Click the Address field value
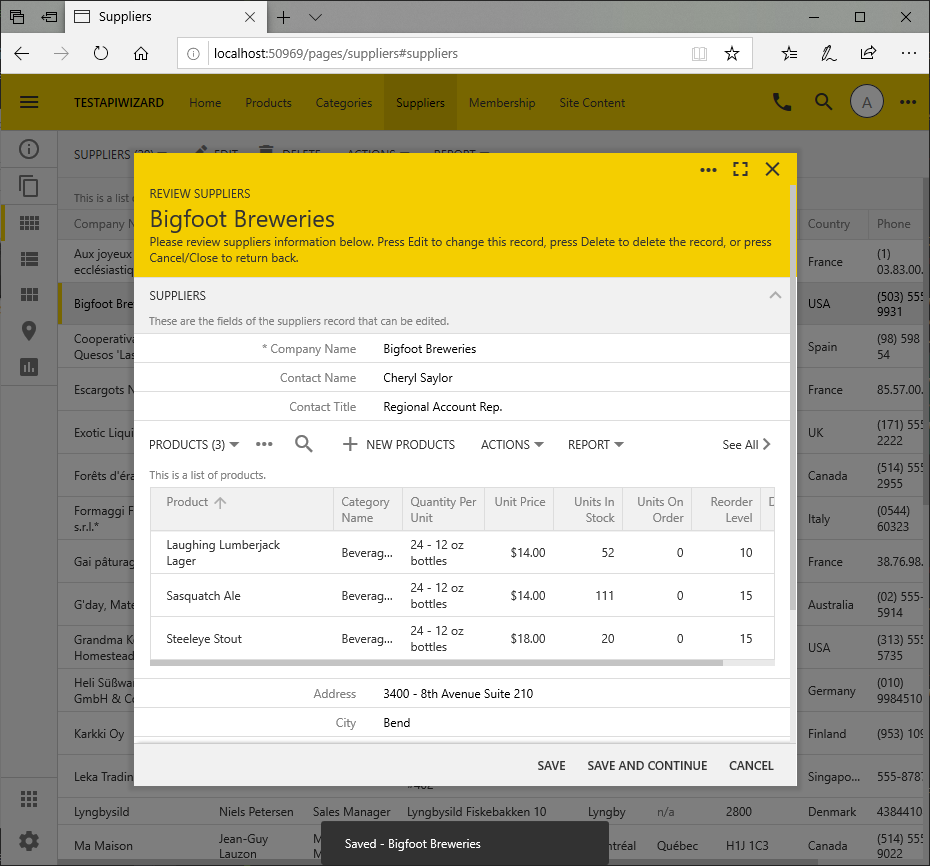Screen dimensions: 930x866 [x=458, y=693]
